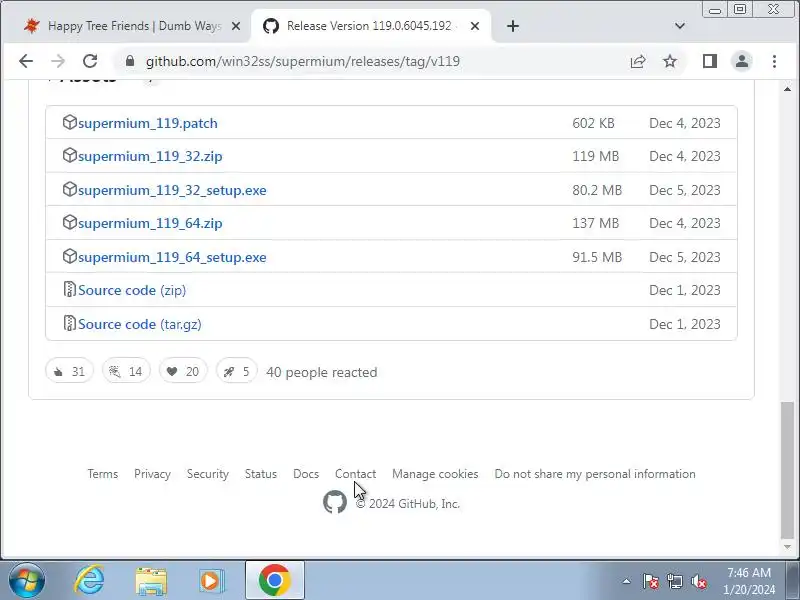This screenshot has width=800, height=600.
Task: Click Manage cookies in footer
Action: coord(435,474)
